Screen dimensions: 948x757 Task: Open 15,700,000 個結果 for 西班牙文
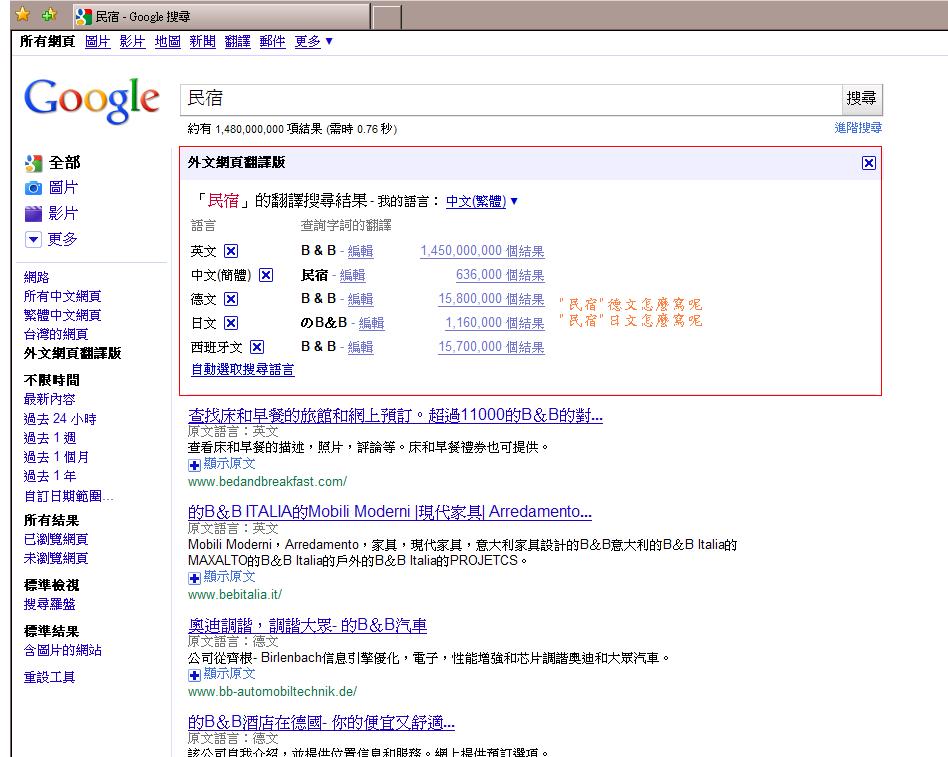click(x=492, y=347)
